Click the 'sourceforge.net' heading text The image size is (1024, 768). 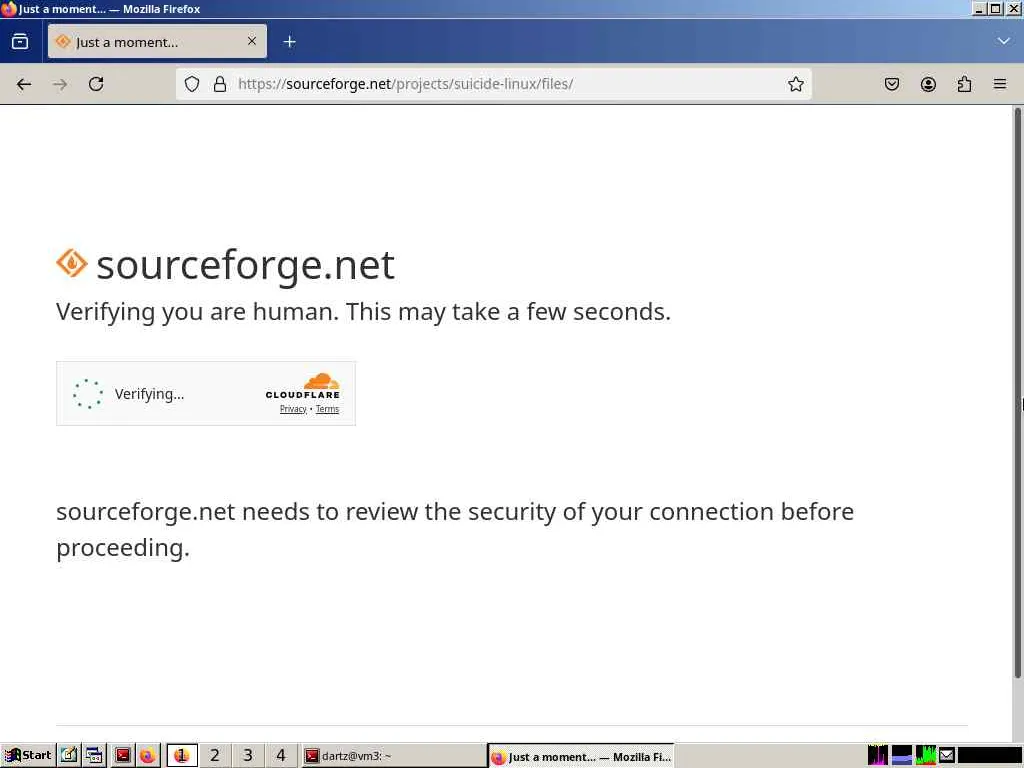click(246, 265)
